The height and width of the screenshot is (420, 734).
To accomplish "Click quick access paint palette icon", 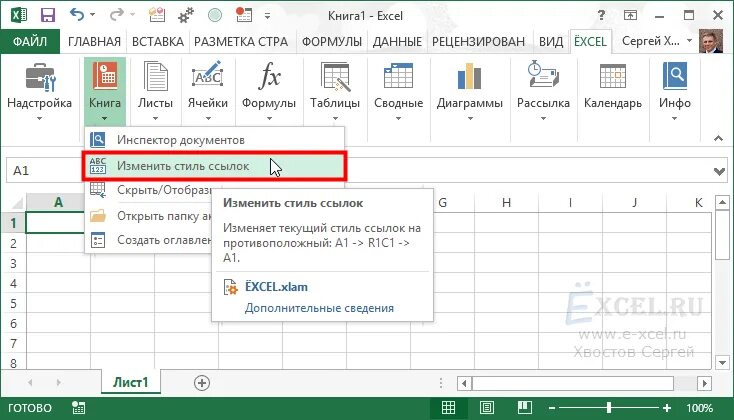I will [157, 15].
